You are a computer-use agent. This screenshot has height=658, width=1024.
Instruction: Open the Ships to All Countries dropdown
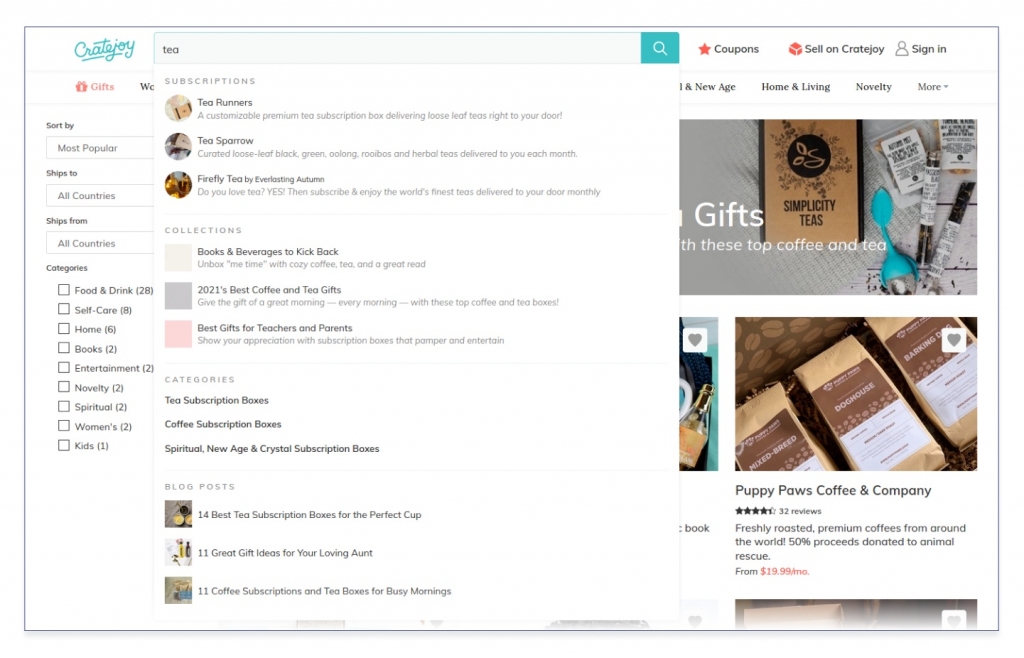[100, 195]
